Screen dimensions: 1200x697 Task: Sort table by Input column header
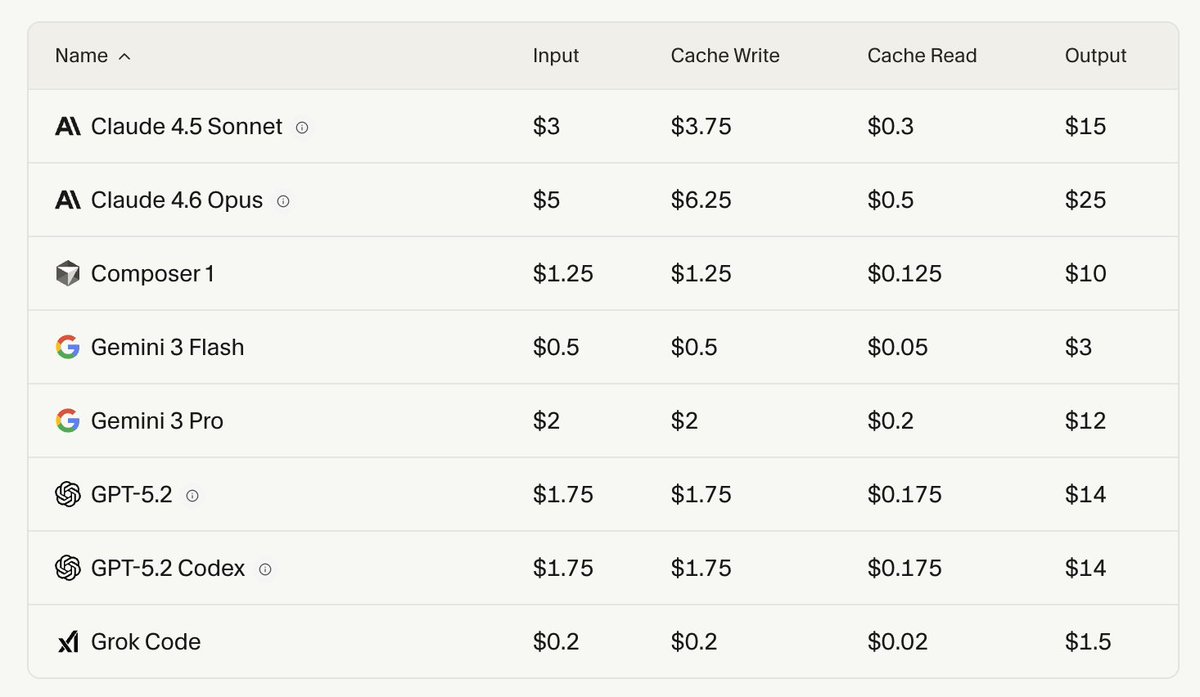(555, 56)
